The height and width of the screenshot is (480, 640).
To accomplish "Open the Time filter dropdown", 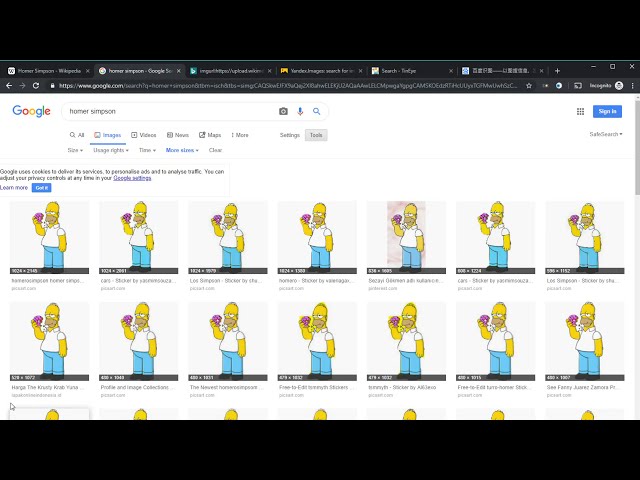I will (147, 150).
